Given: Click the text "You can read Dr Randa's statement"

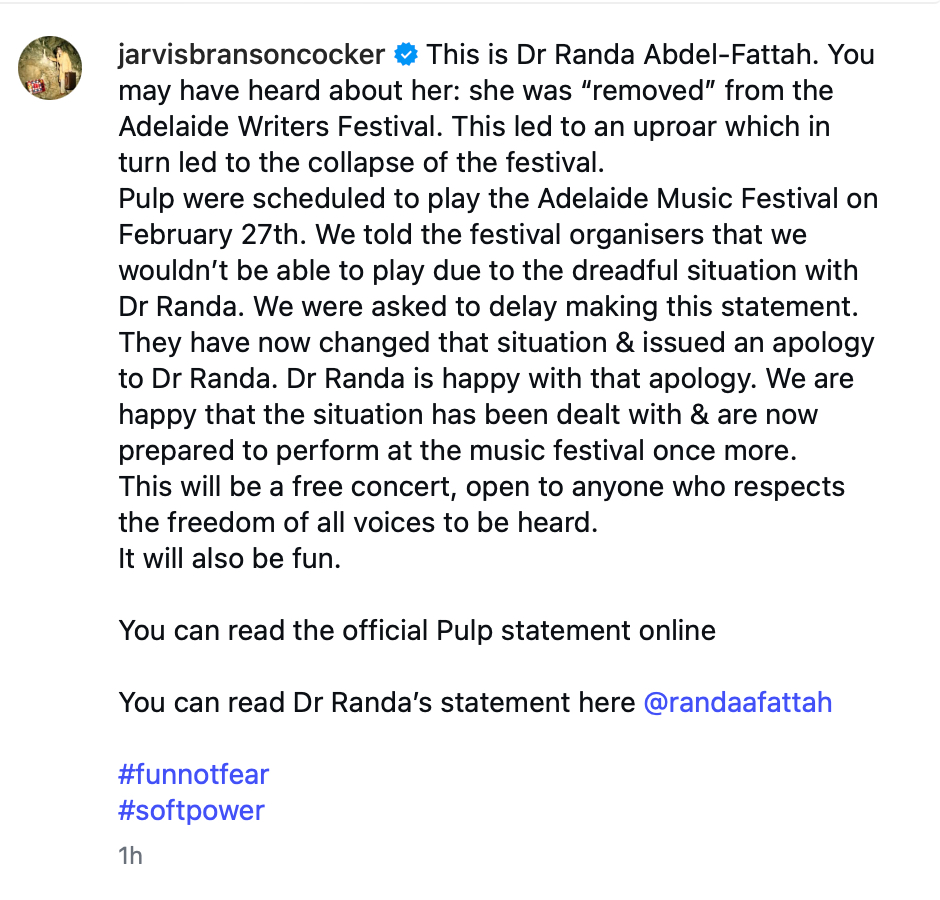Looking at the screenshot, I should point(376,702).
